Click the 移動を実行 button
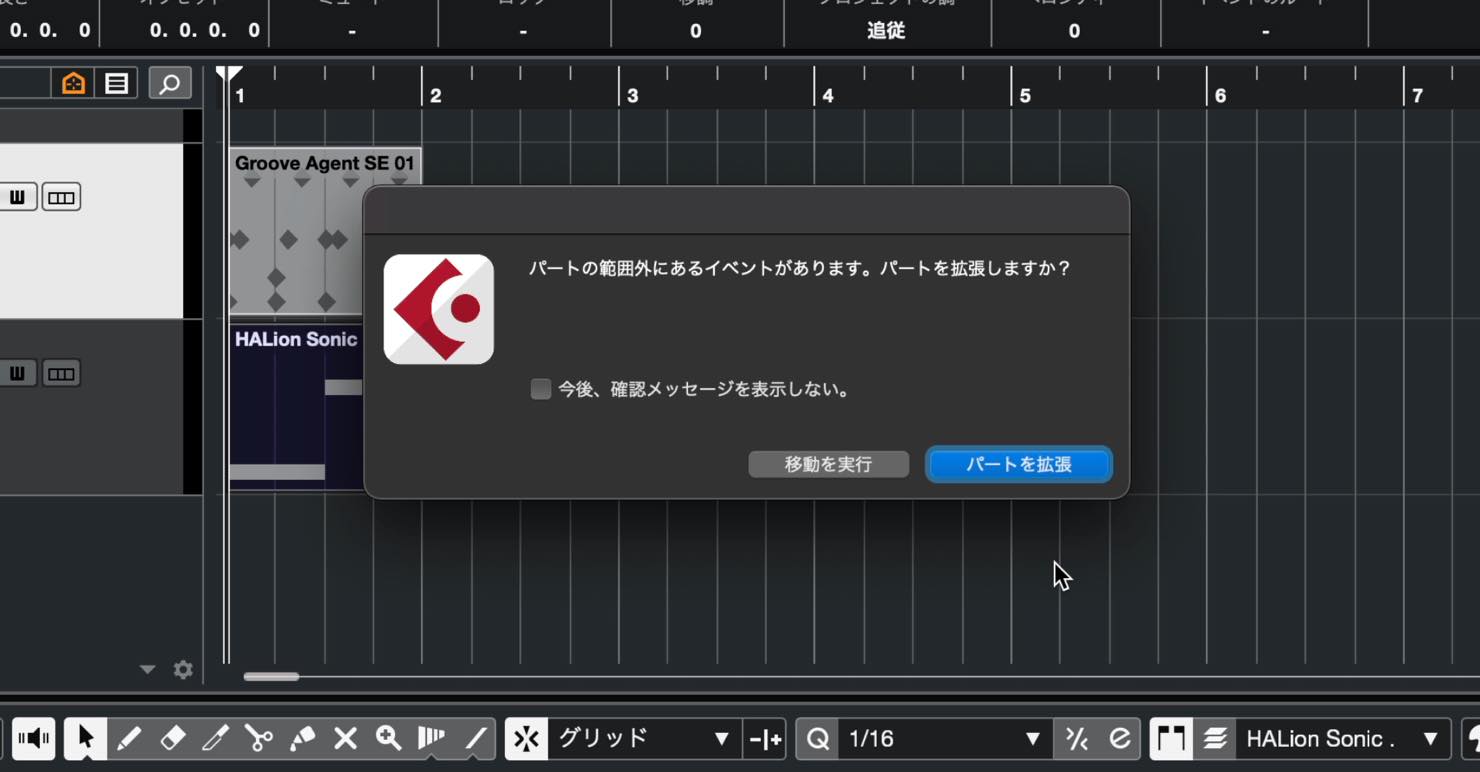Image resolution: width=1480 pixels, height=772 pixels. (x=828, y=464)
